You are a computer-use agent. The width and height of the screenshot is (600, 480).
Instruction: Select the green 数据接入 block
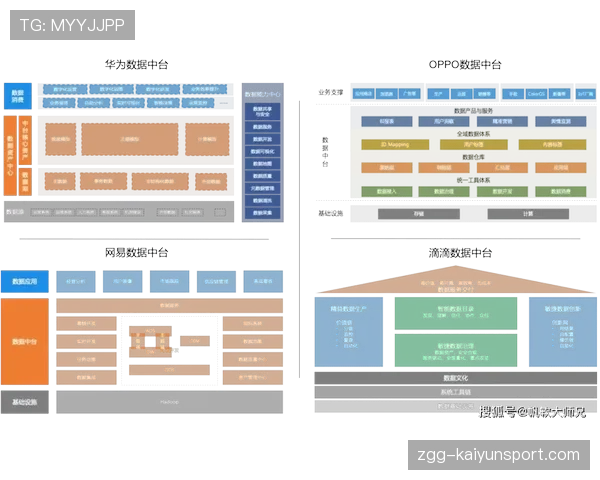(x=387, y=191)
